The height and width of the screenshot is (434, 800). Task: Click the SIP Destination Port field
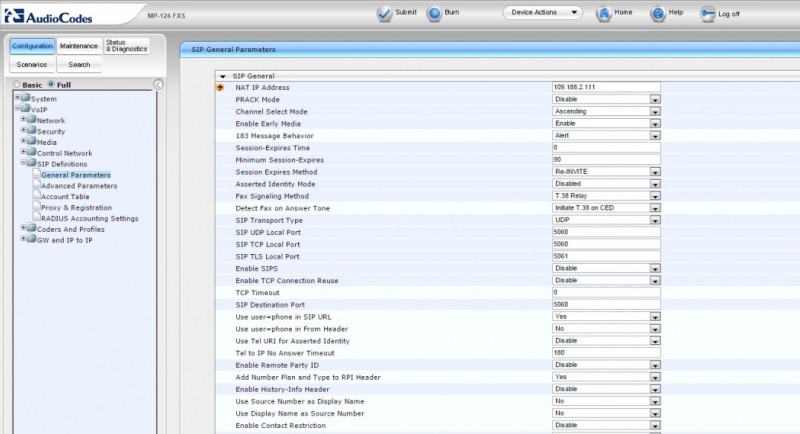[606, 304]
